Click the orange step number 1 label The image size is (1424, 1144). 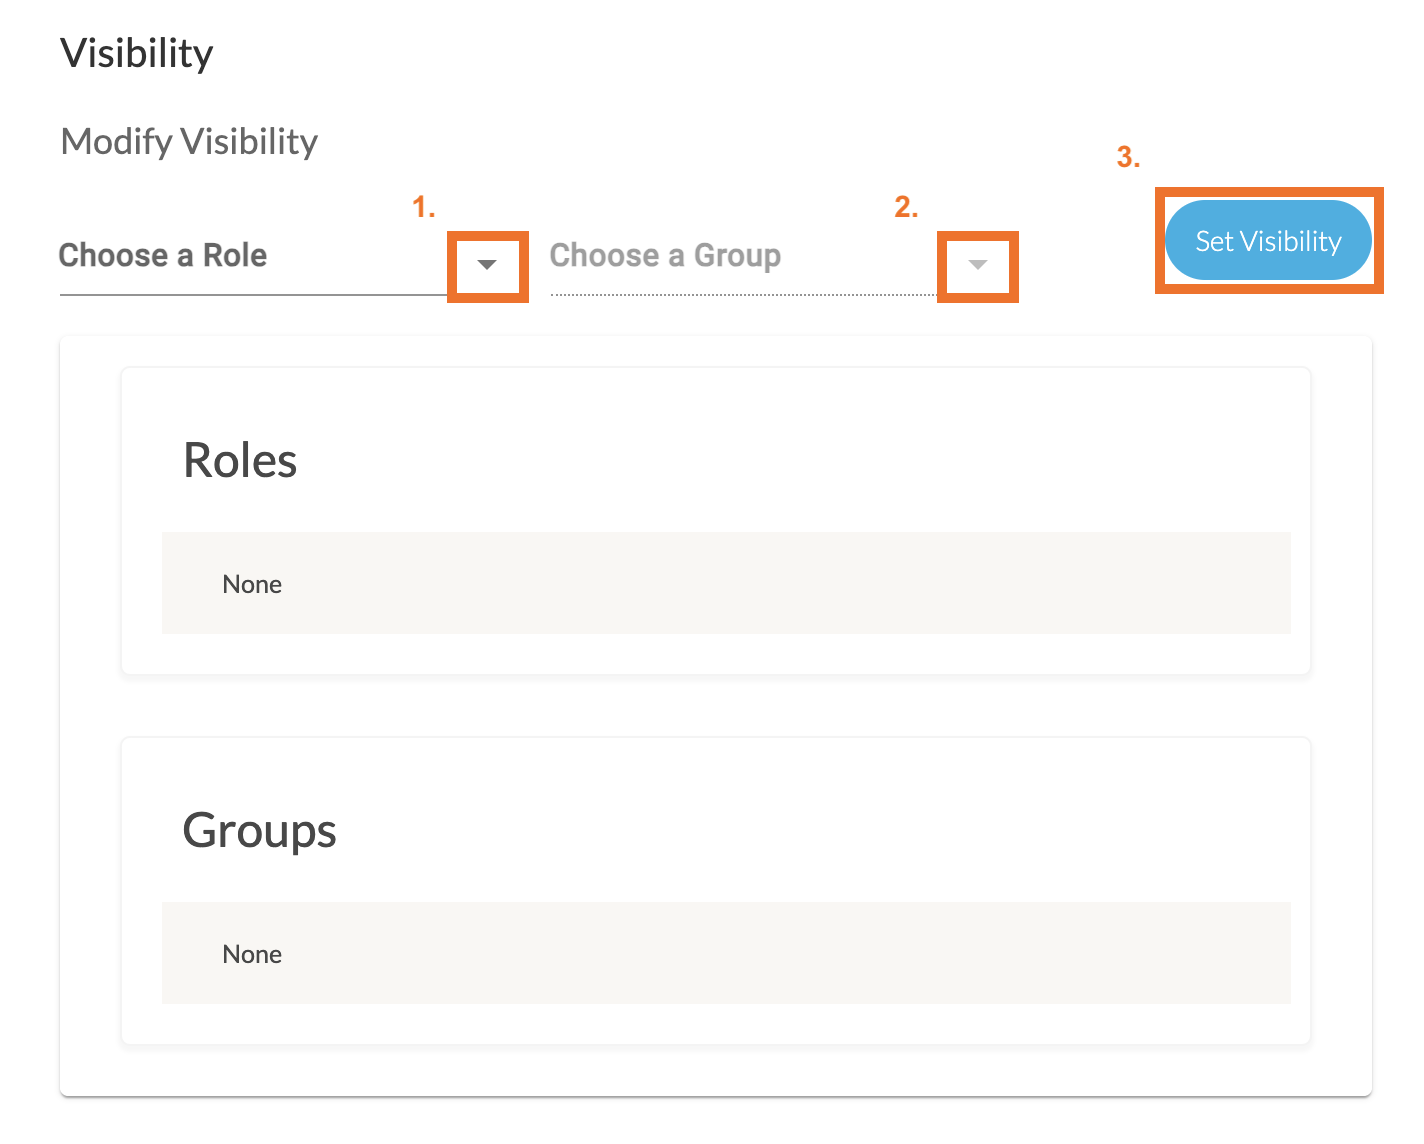point(424,207)
